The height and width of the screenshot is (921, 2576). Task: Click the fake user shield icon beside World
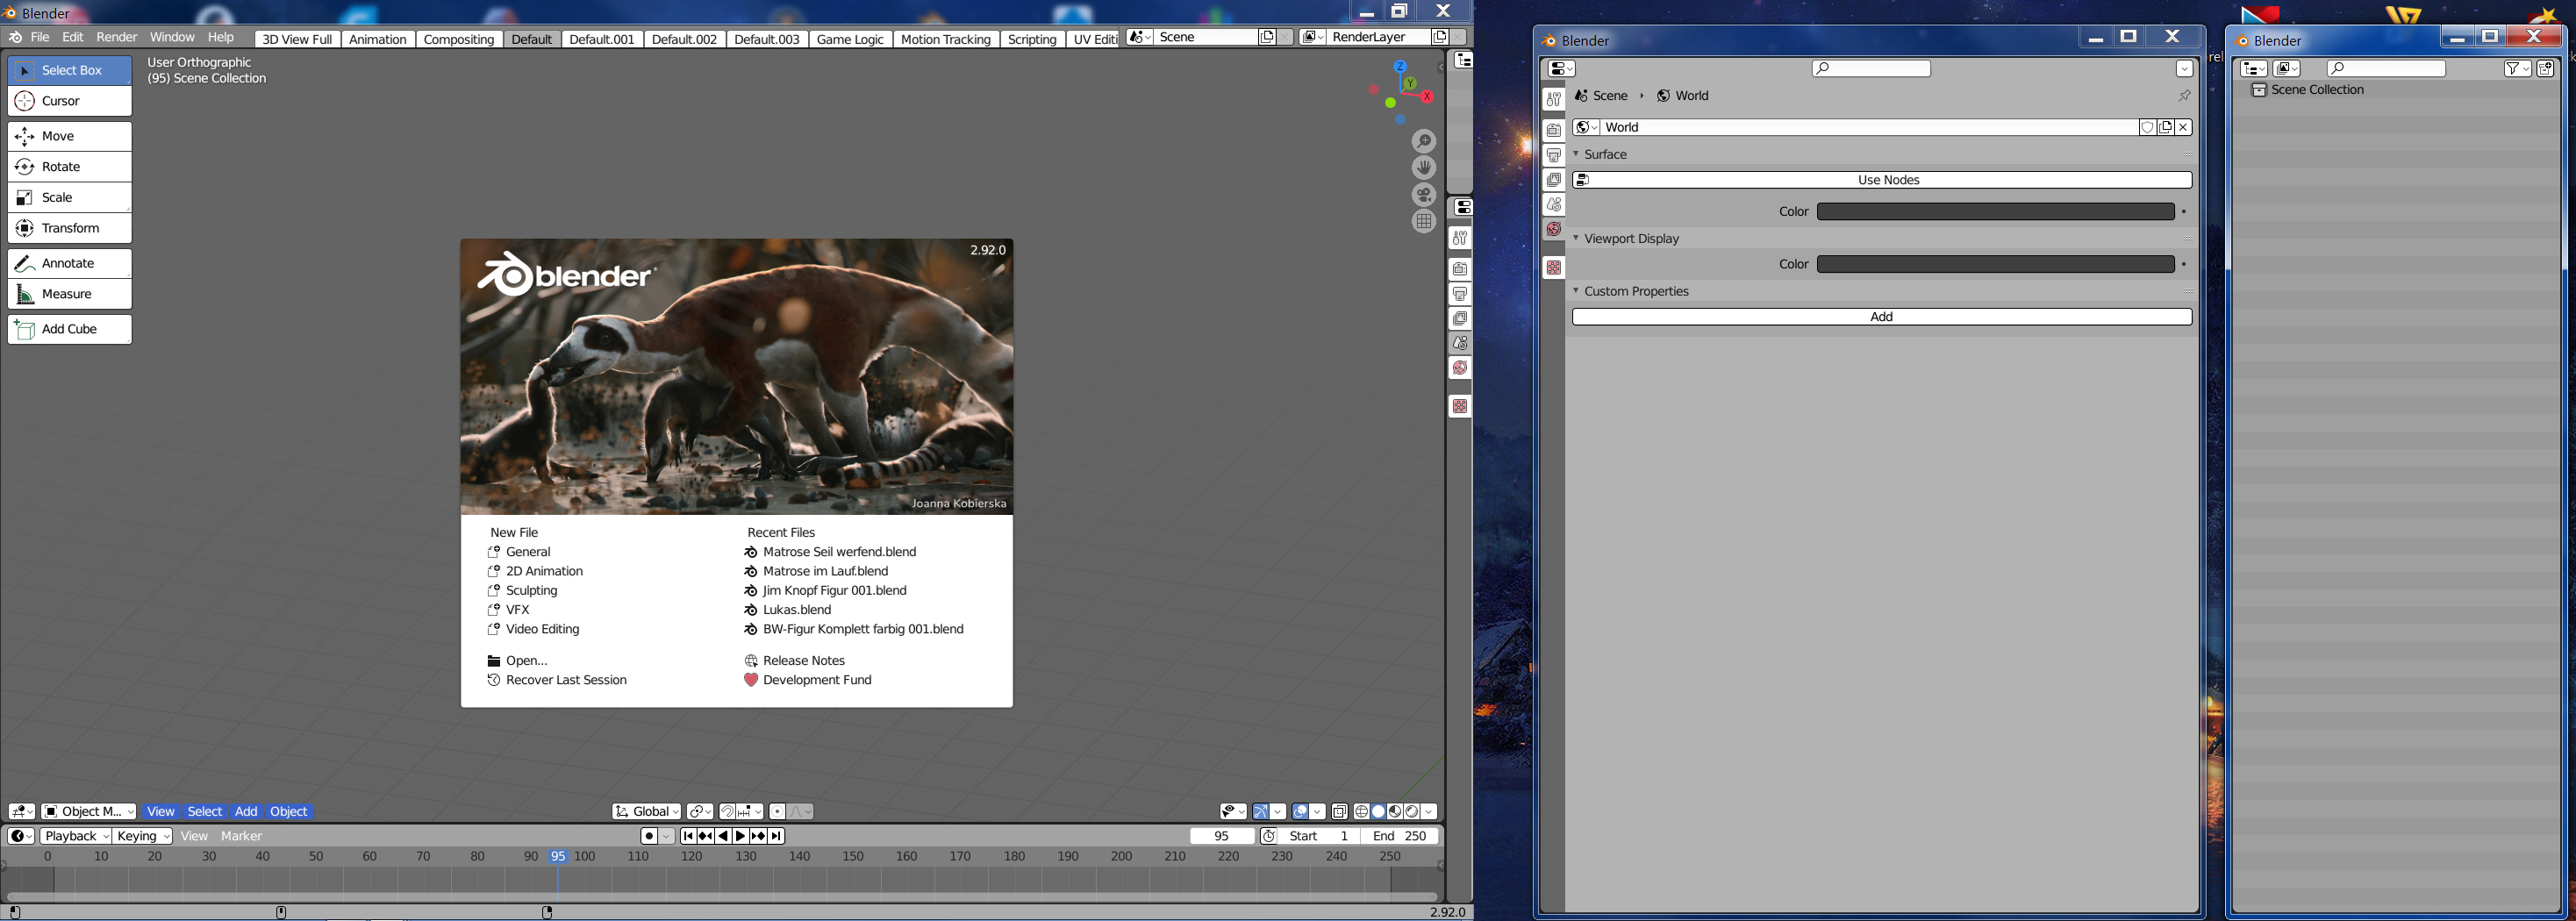2147,128
